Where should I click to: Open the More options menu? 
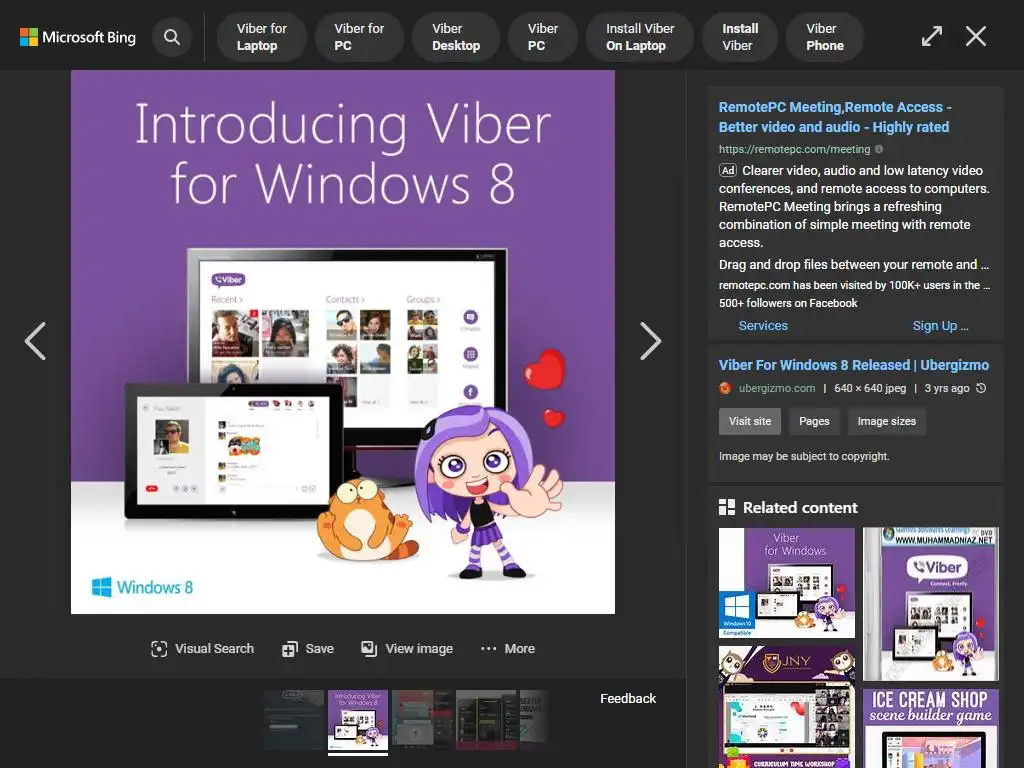(x=507, y=648)
